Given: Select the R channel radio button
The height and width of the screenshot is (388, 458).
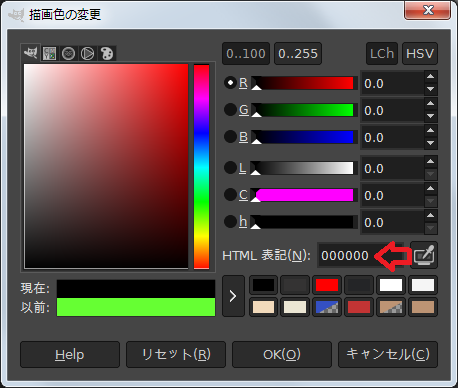Looking at the screenshot, I should 230,83.
